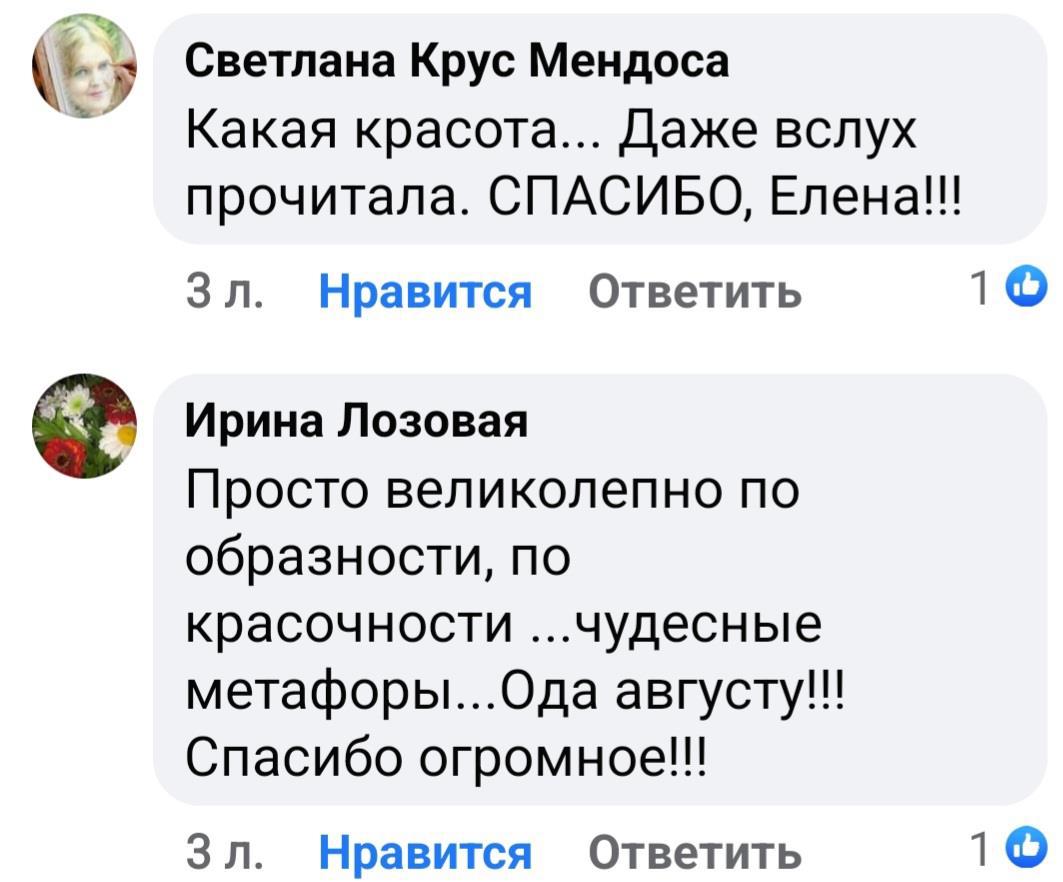This screenshot has height=882, width=1063.
Task: Click the text "Какая красота..." in Светлана's comment
Action: click(x=391, y=130)
